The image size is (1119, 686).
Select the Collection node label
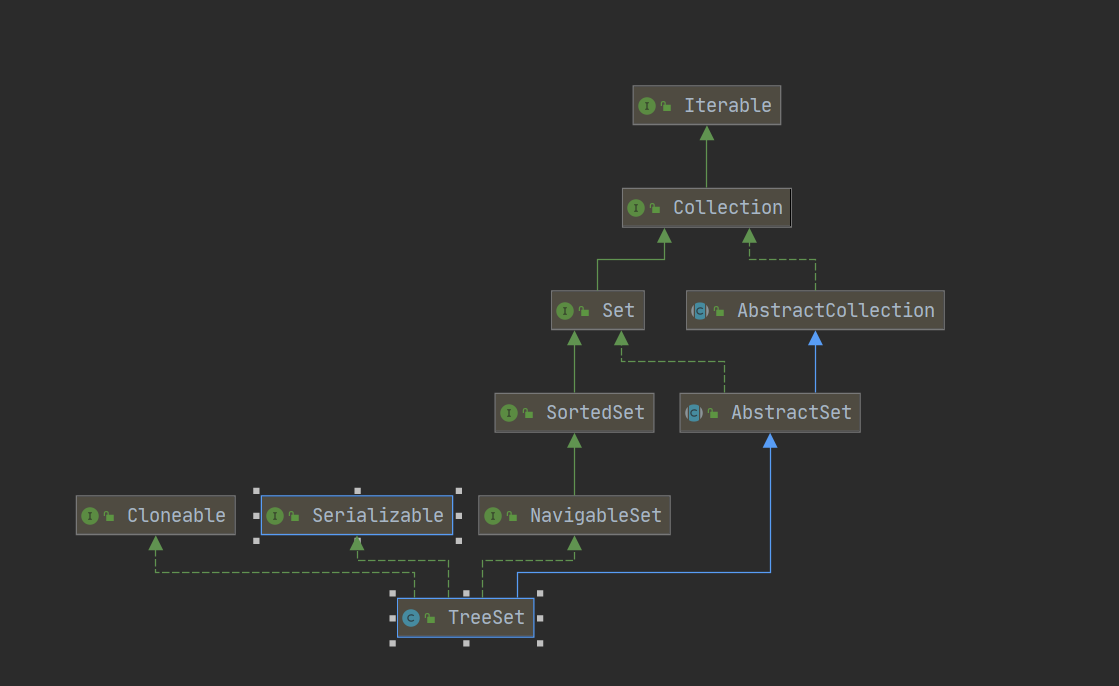727,208
